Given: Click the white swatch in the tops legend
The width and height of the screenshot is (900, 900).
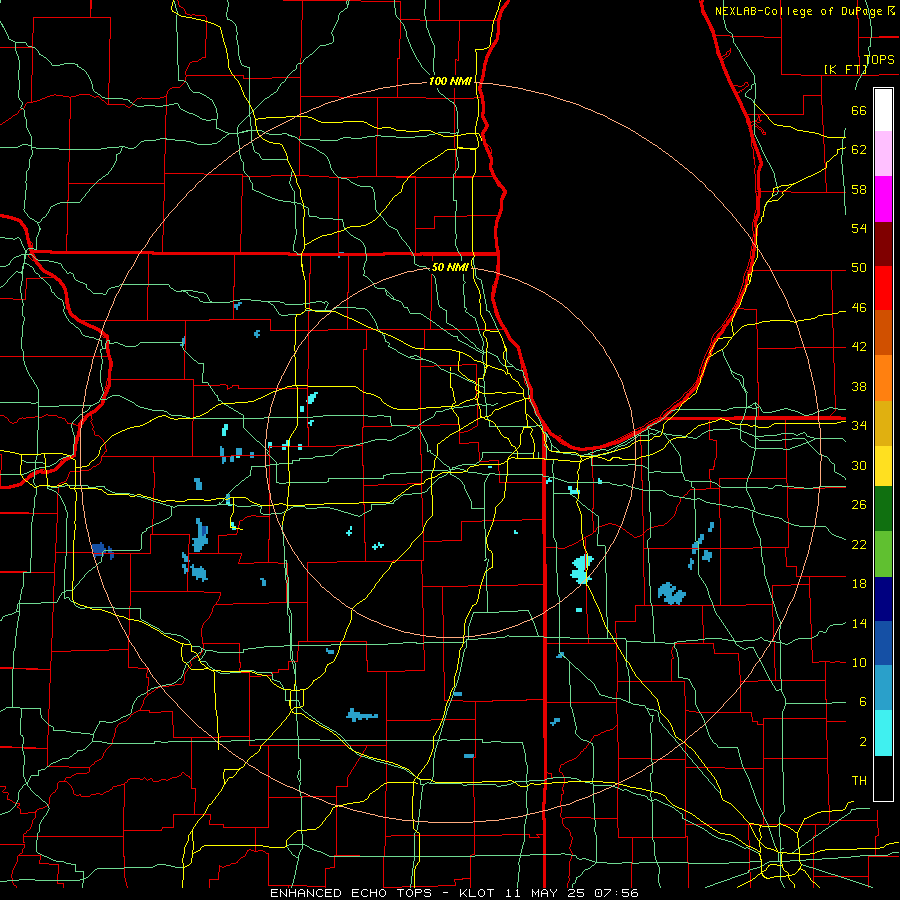Looking at the screenshot, I should [883, 110].
